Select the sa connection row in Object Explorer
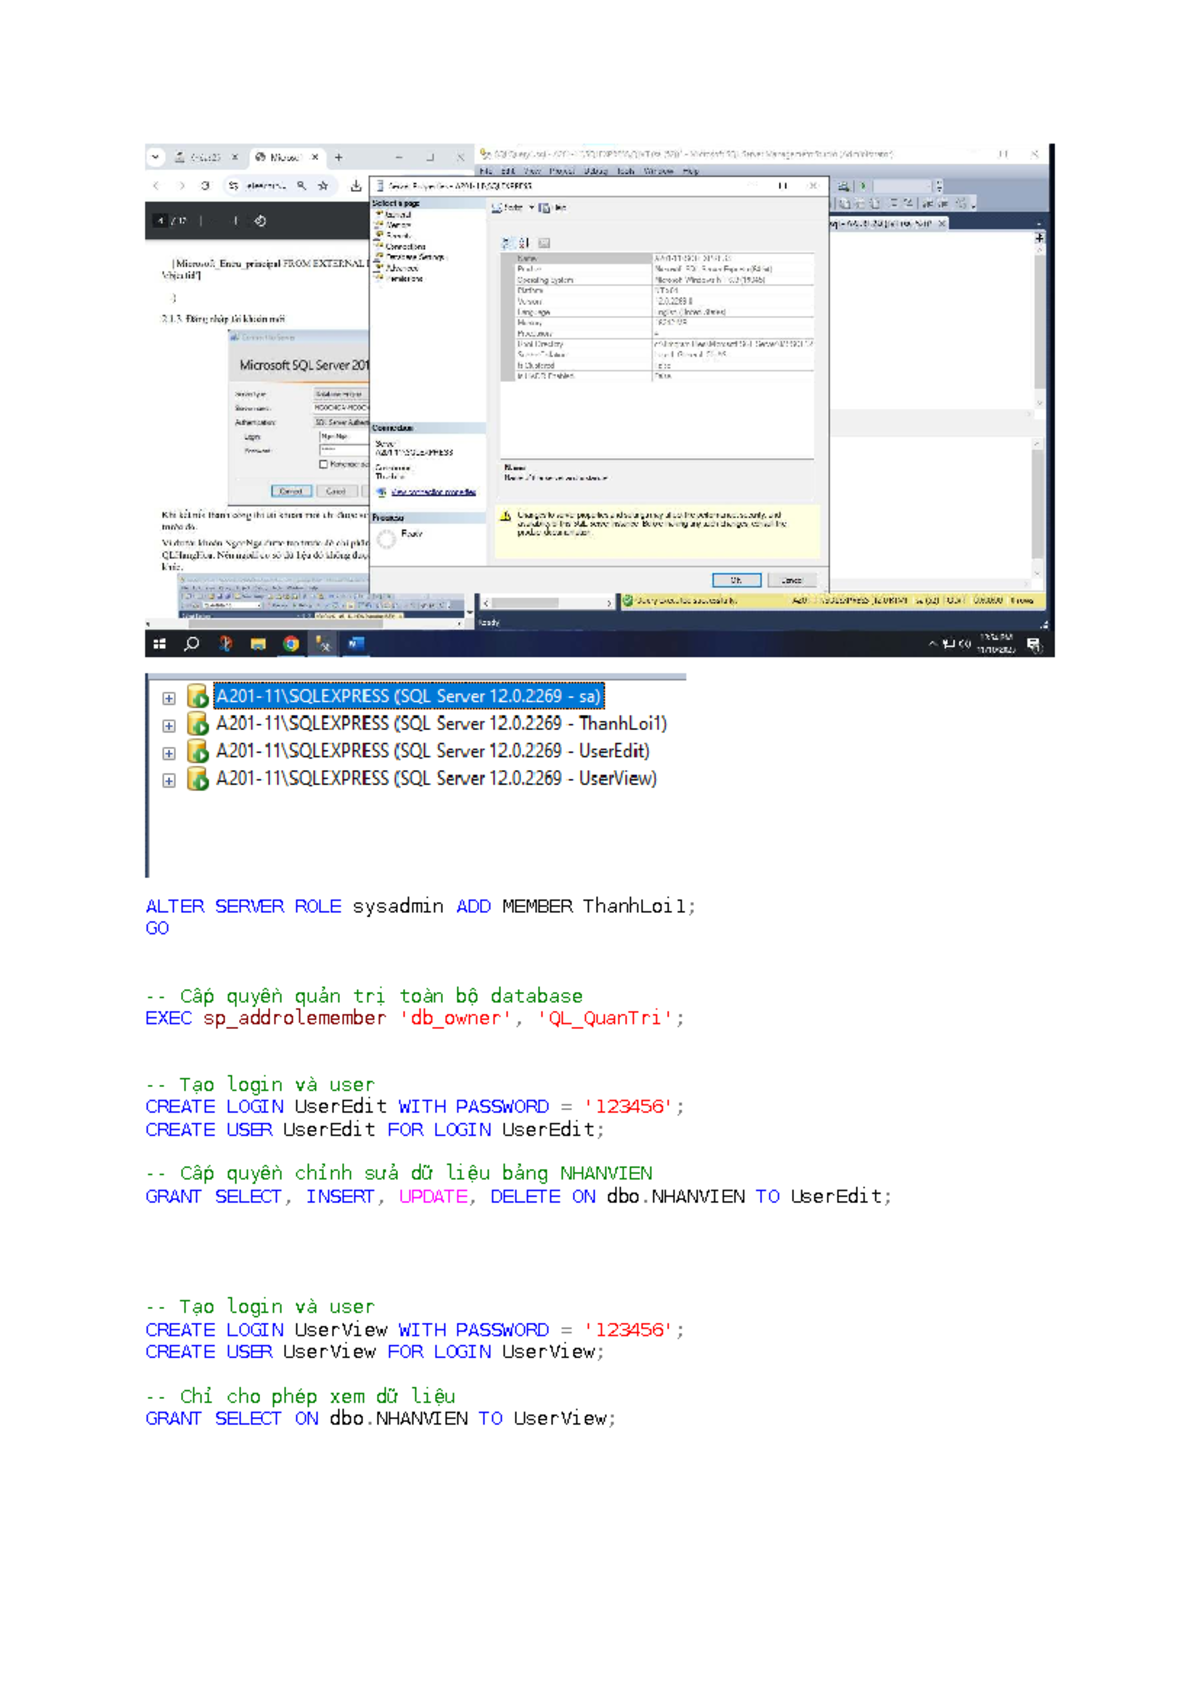 coord(409,697)
